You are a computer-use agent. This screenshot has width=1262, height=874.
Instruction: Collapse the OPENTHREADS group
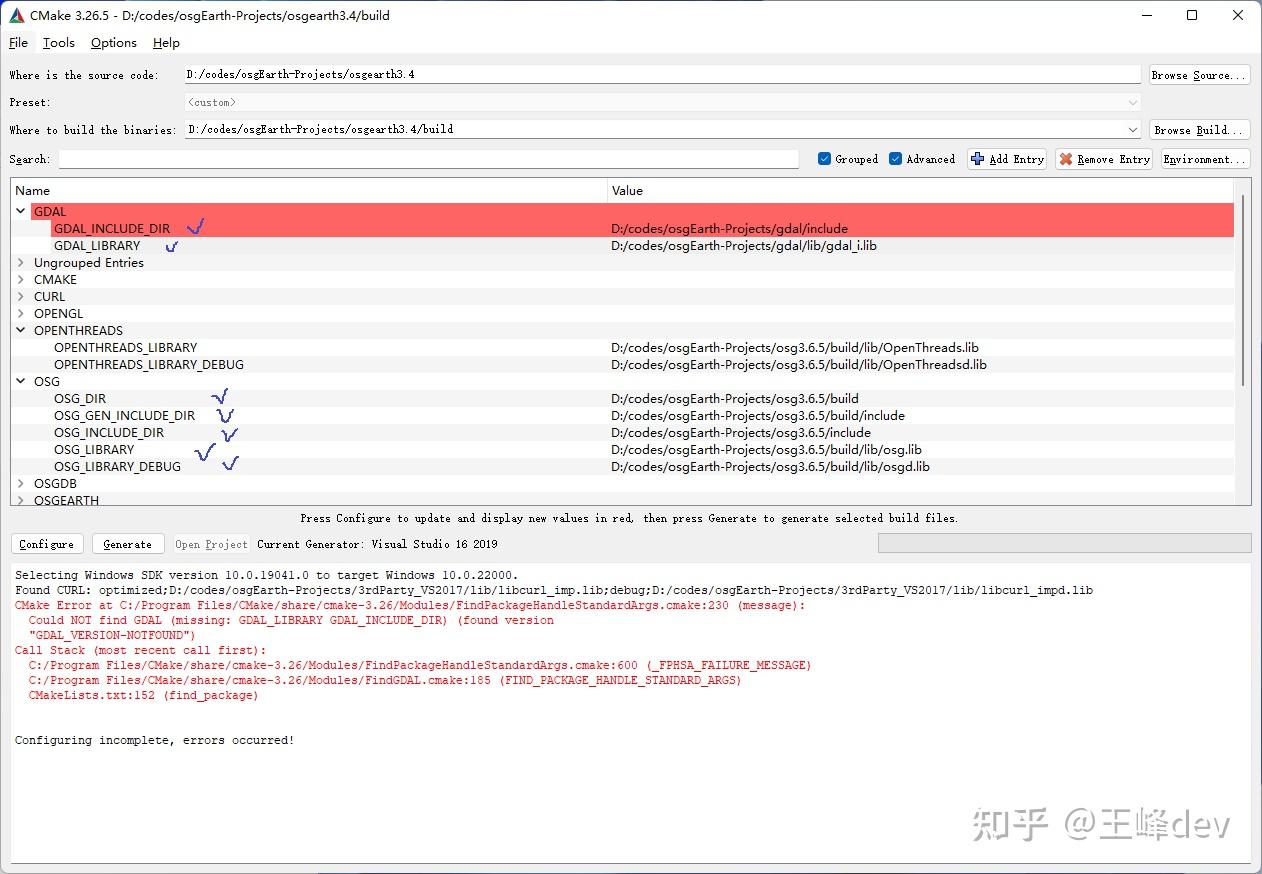point(21,330)
